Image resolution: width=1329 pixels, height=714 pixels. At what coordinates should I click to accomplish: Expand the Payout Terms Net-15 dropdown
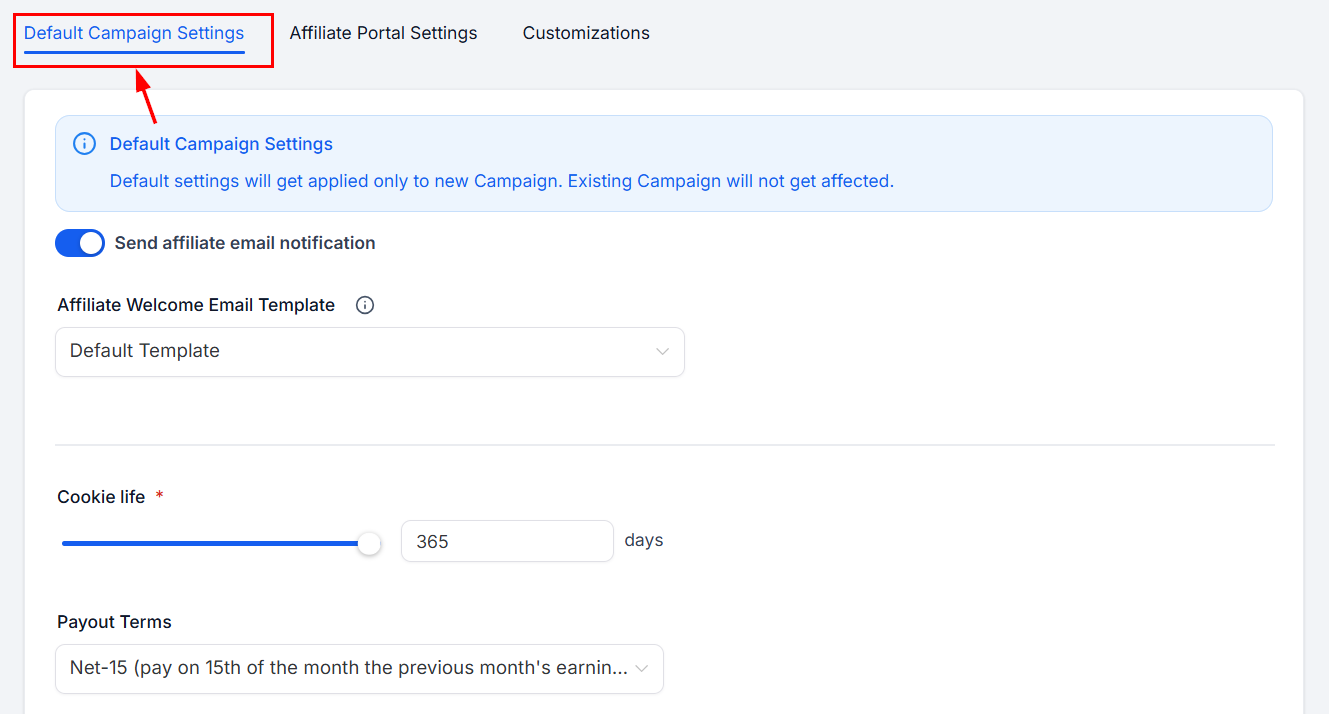pos(359,668)
